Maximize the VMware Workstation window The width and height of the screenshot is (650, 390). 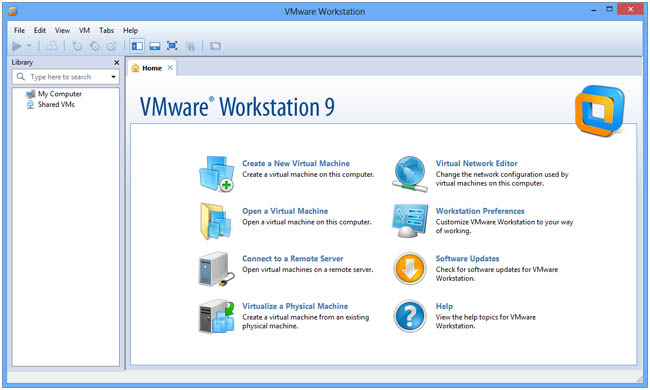click(x=609, y=9)
